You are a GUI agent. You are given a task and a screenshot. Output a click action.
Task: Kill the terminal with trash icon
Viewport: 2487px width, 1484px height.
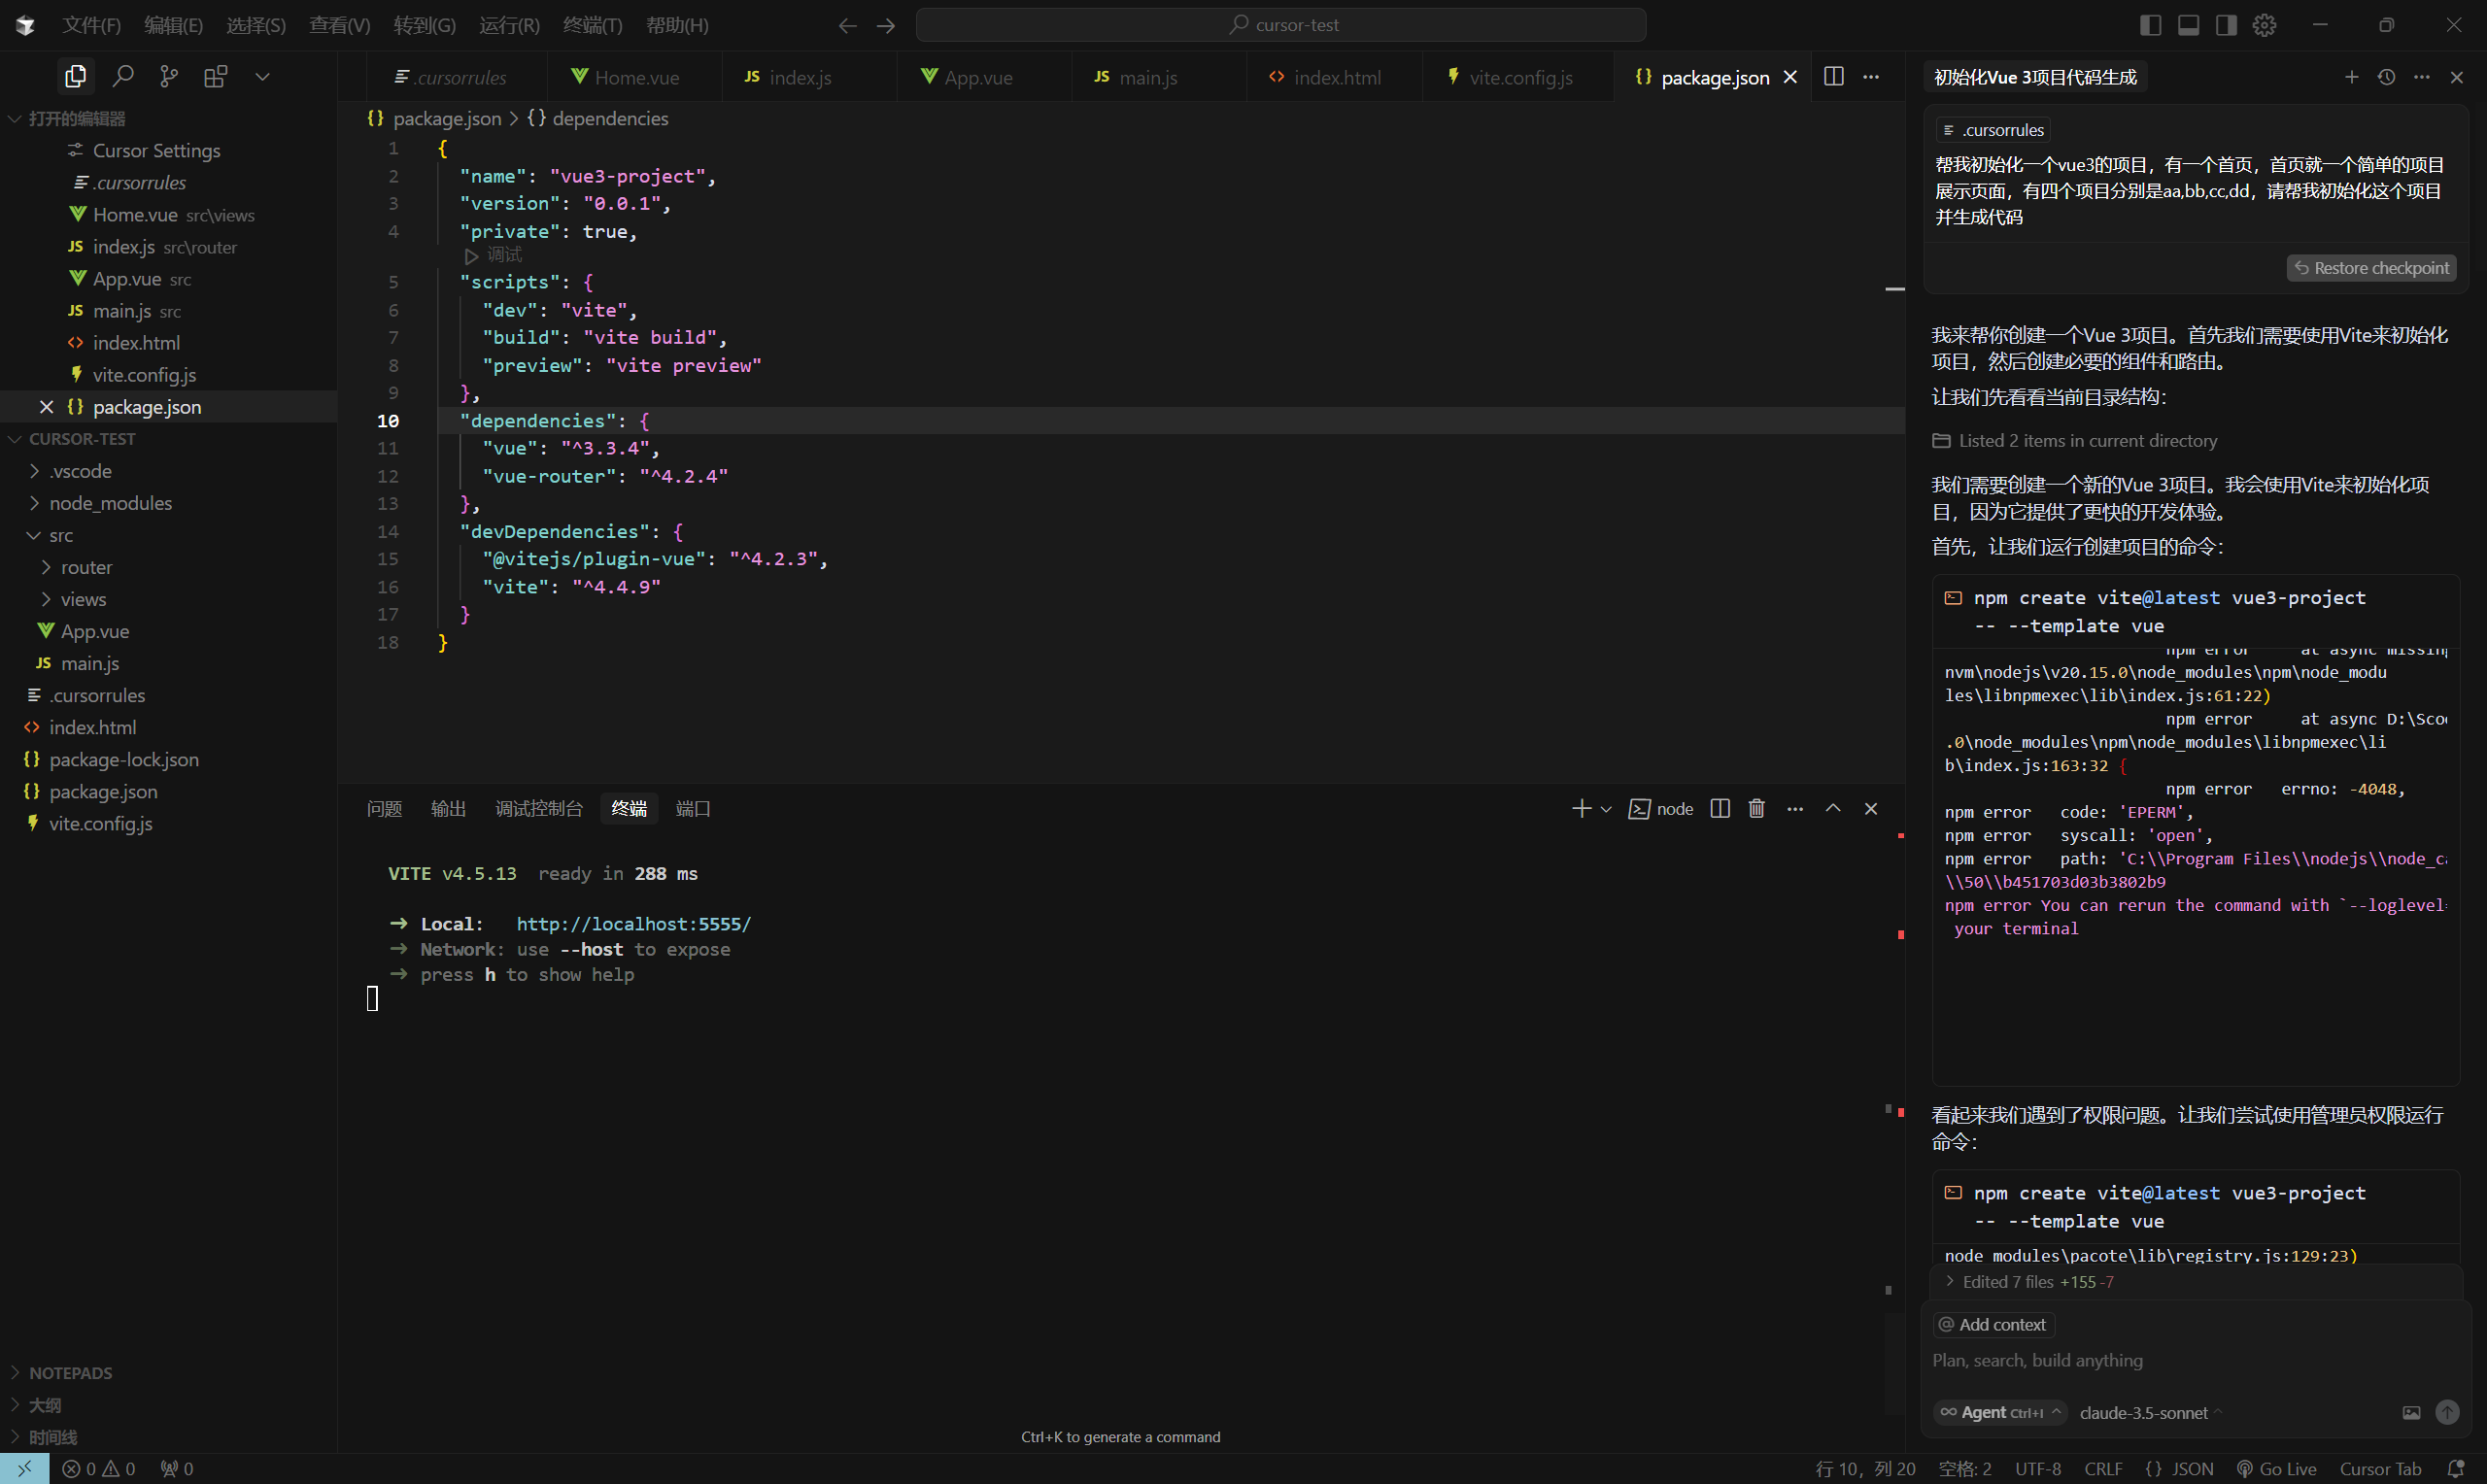[x=1756, y=808]
